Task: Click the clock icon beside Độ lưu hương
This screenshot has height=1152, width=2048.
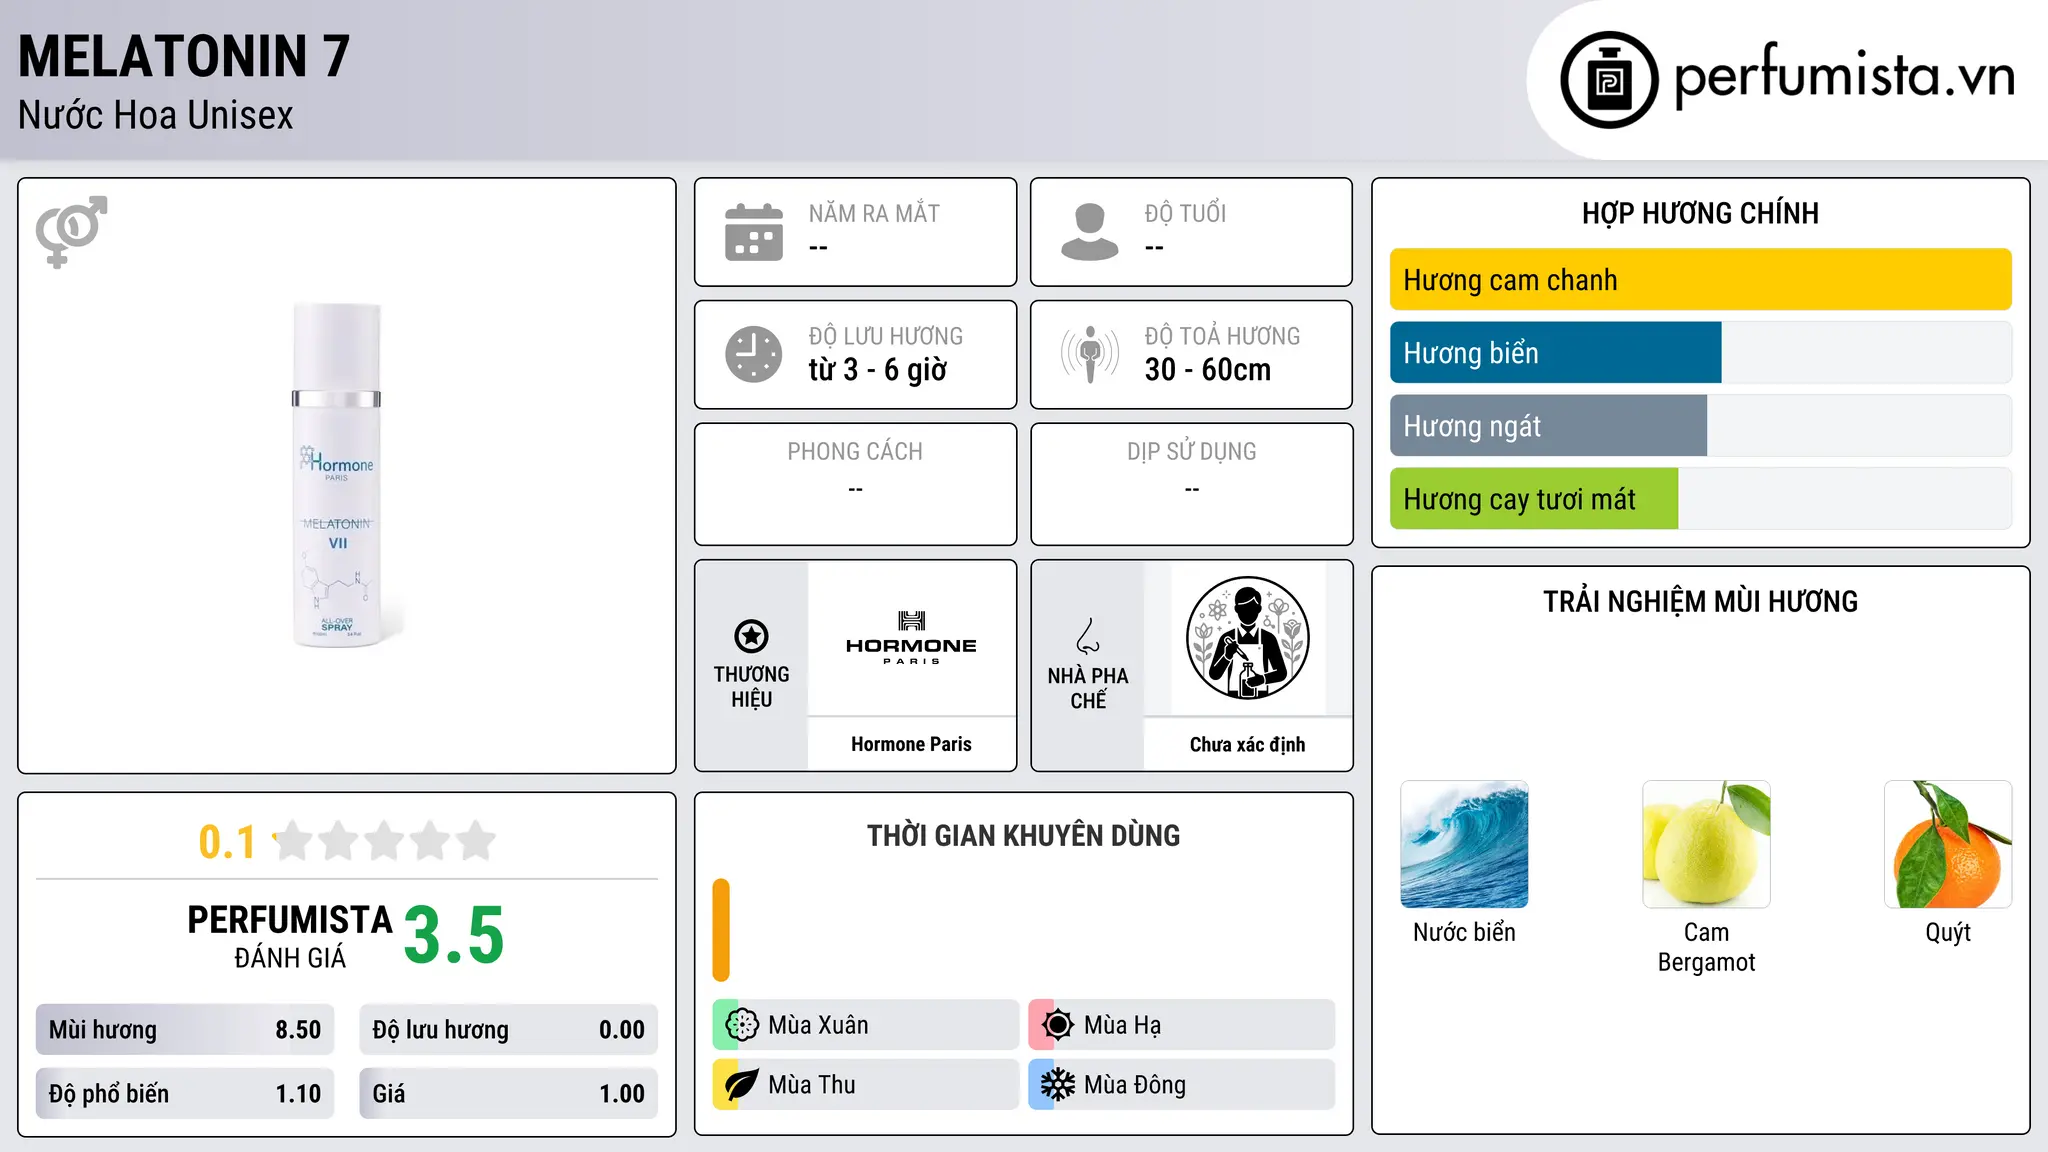Action: pyautogui.click(x=754, y=354)
